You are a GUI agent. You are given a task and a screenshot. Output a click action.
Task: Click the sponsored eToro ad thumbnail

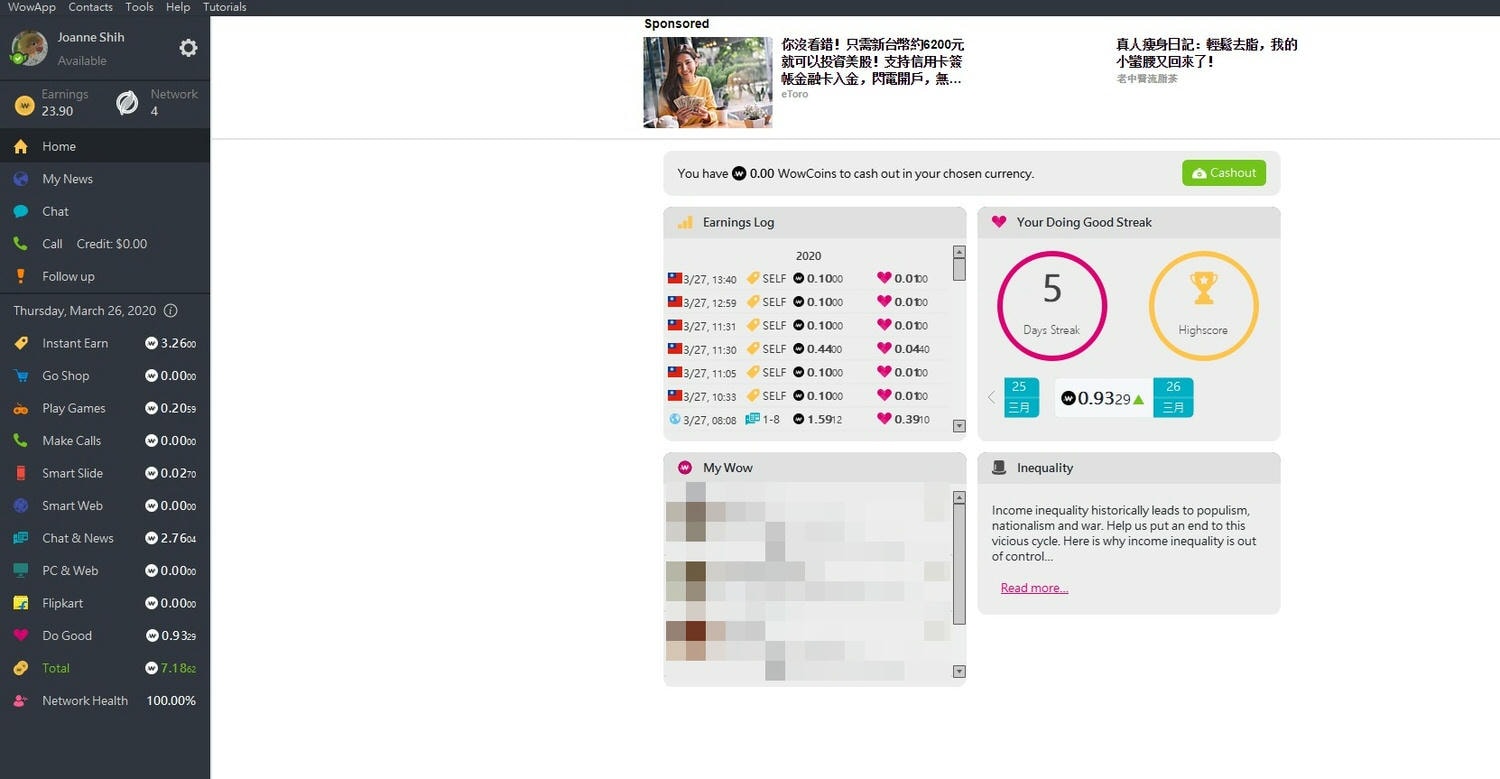tap(708, 82)
